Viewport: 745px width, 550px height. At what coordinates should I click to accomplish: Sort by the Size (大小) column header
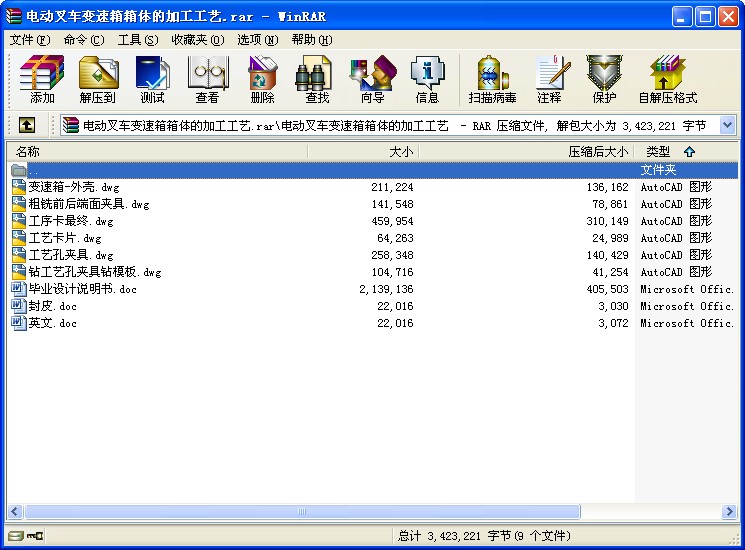pos(363,152)
